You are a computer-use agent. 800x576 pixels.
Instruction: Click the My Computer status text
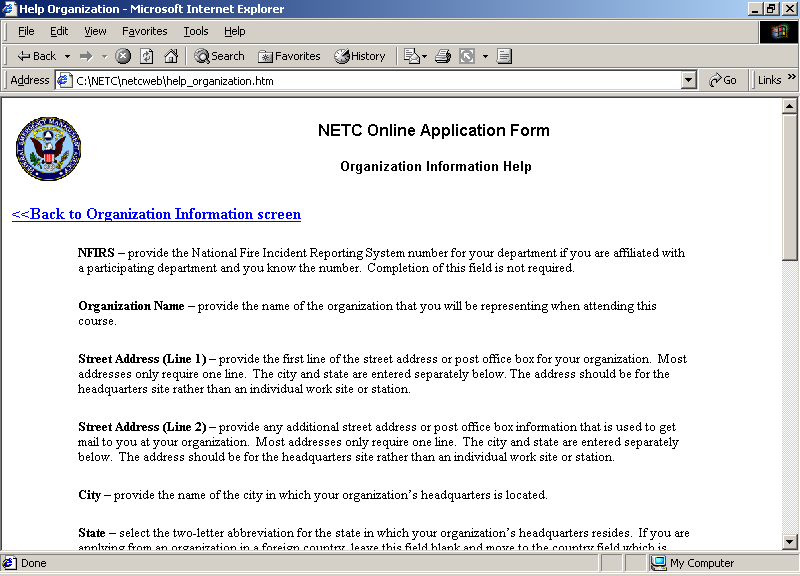click(x=702, y=563)
